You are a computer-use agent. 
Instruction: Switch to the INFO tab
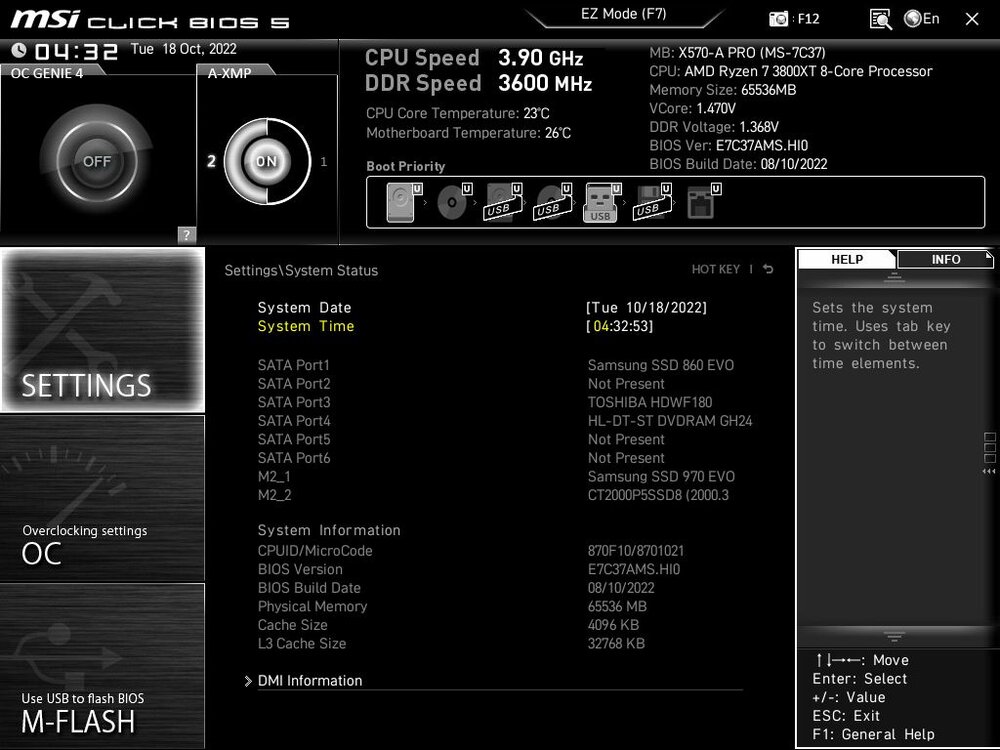945,259
